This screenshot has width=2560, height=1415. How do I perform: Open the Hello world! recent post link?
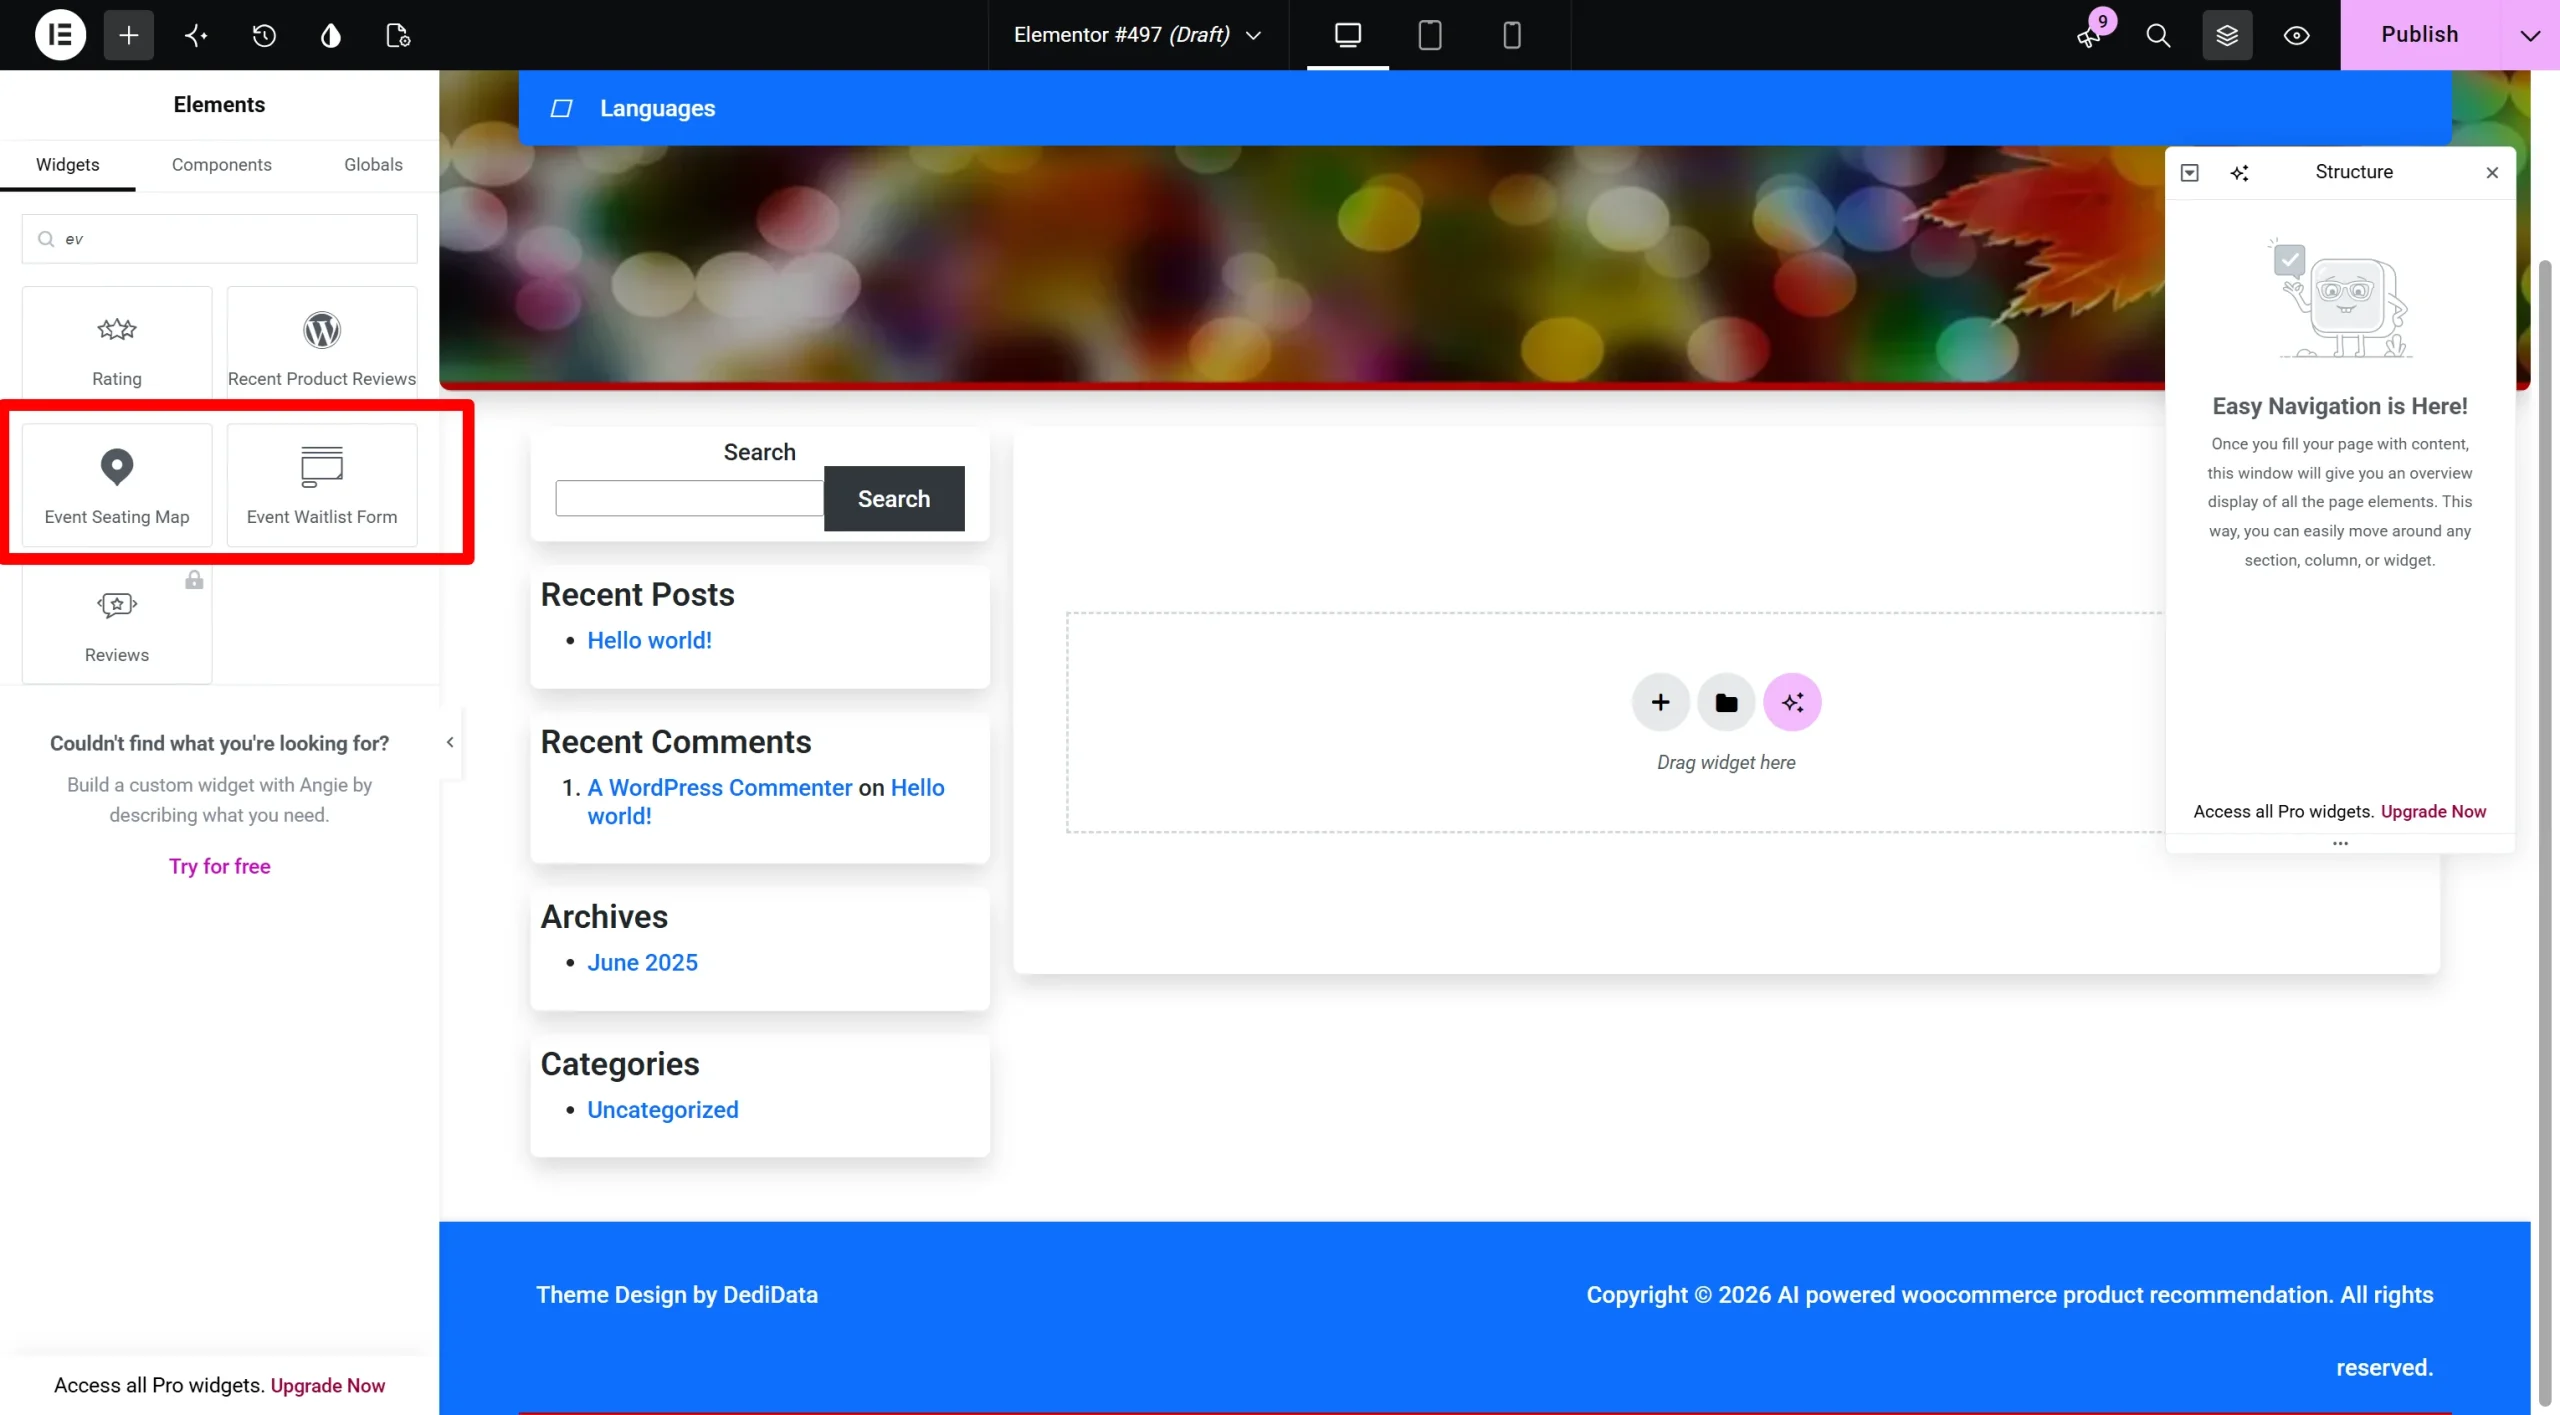tap(649, 640)
